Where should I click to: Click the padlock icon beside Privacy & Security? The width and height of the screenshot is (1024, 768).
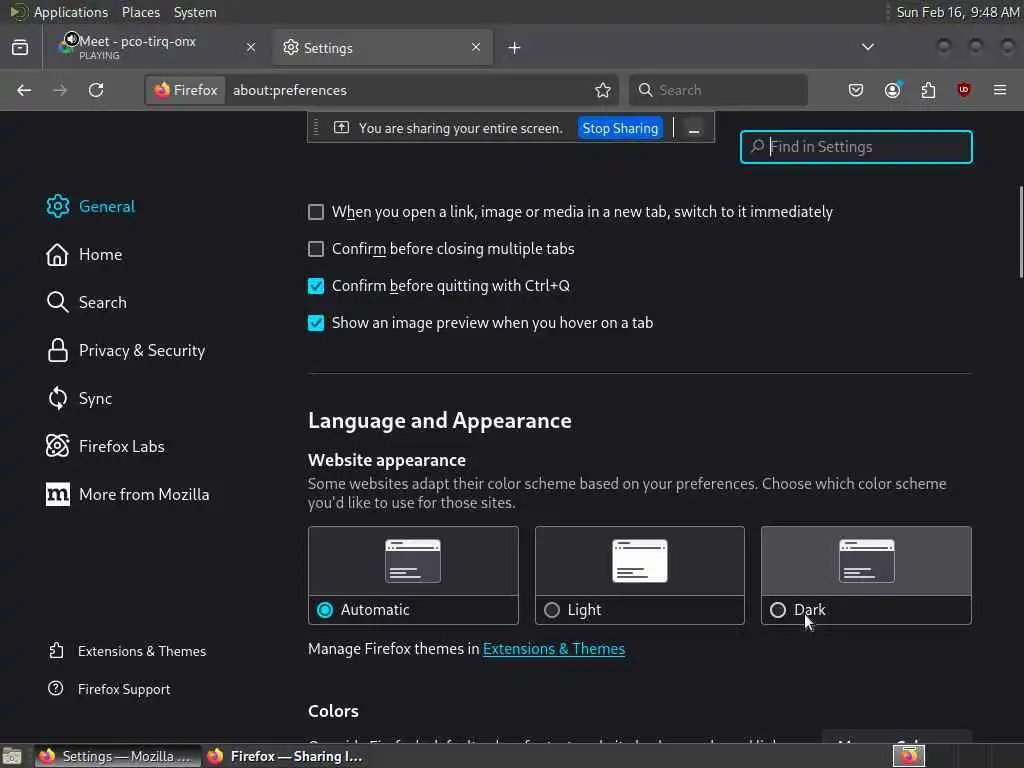pos(57,351)
